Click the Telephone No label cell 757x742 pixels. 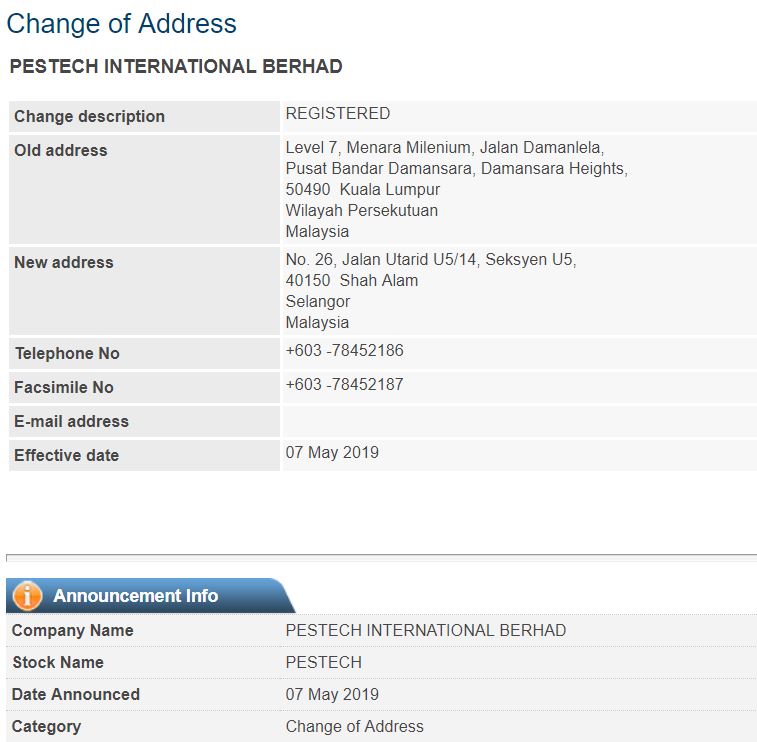click(144, 353)
